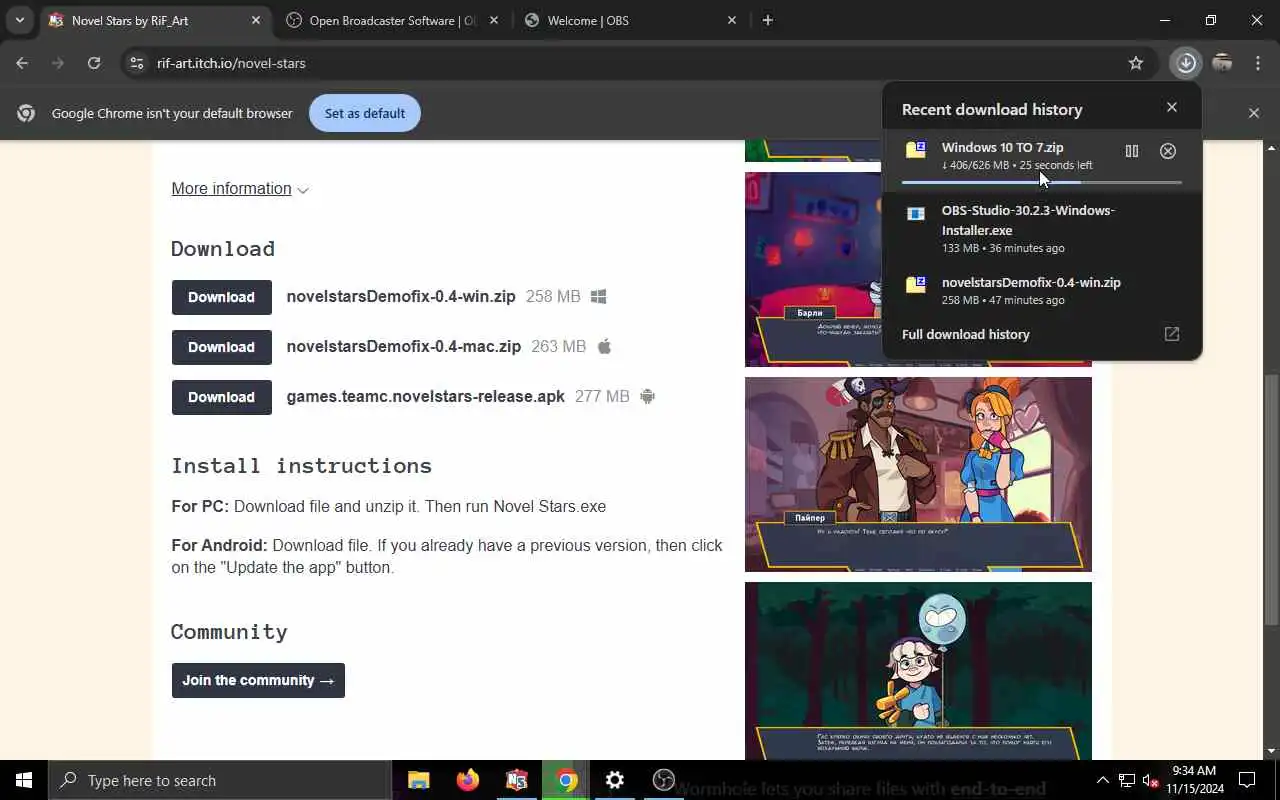
Task: Open Chrome's three-dot menu
Action: (1258, 63)
